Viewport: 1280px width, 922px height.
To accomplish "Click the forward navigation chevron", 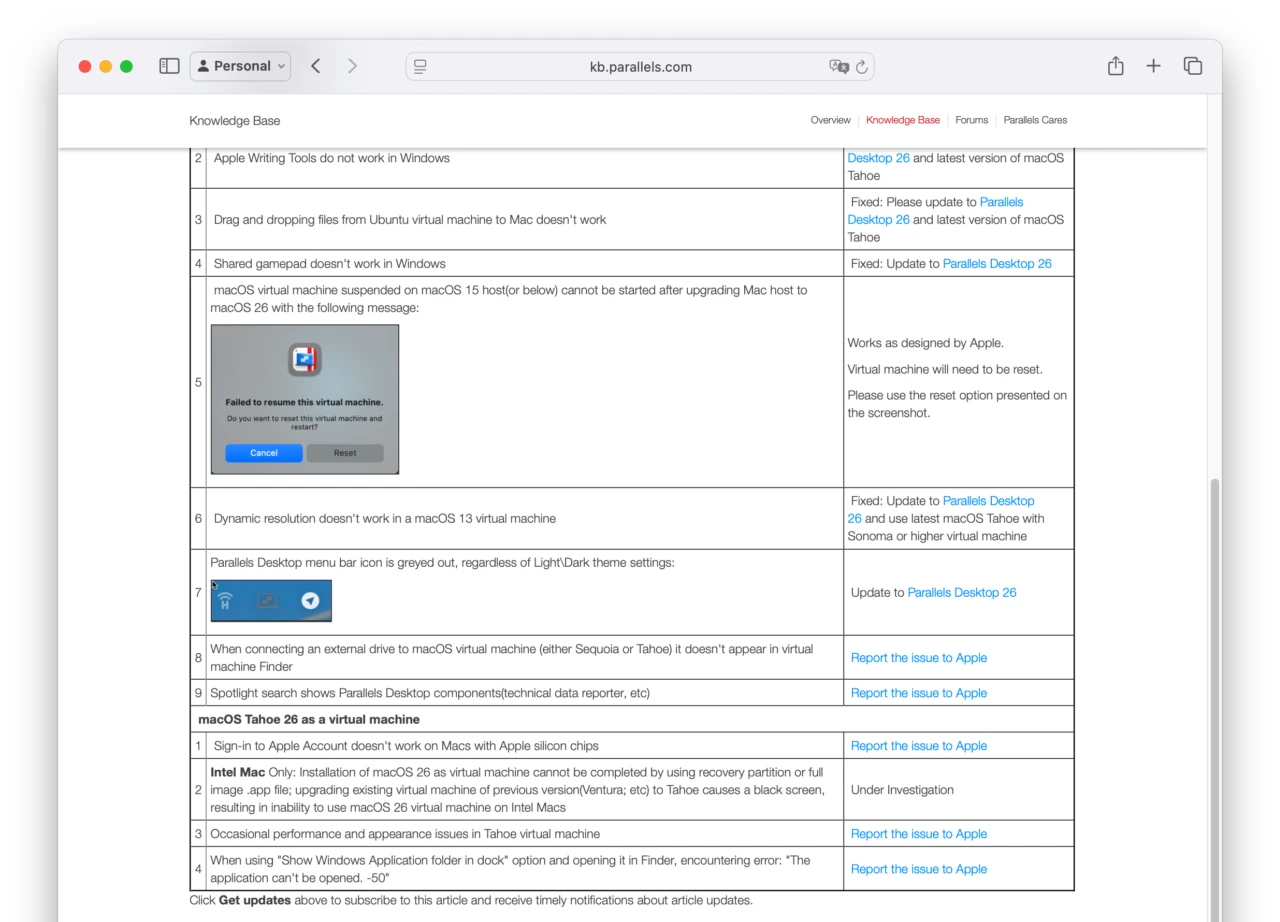I will tap(352, 65).
